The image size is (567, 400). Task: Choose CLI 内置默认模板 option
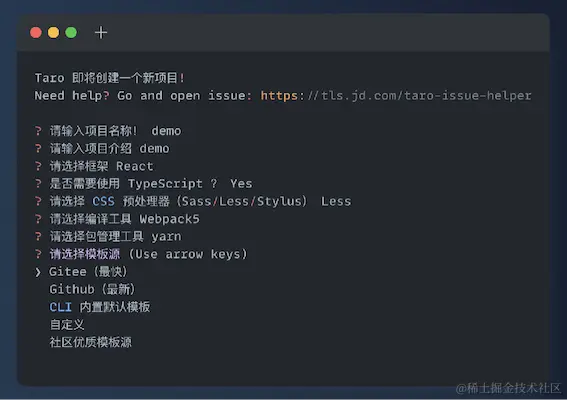click(100, 307)
